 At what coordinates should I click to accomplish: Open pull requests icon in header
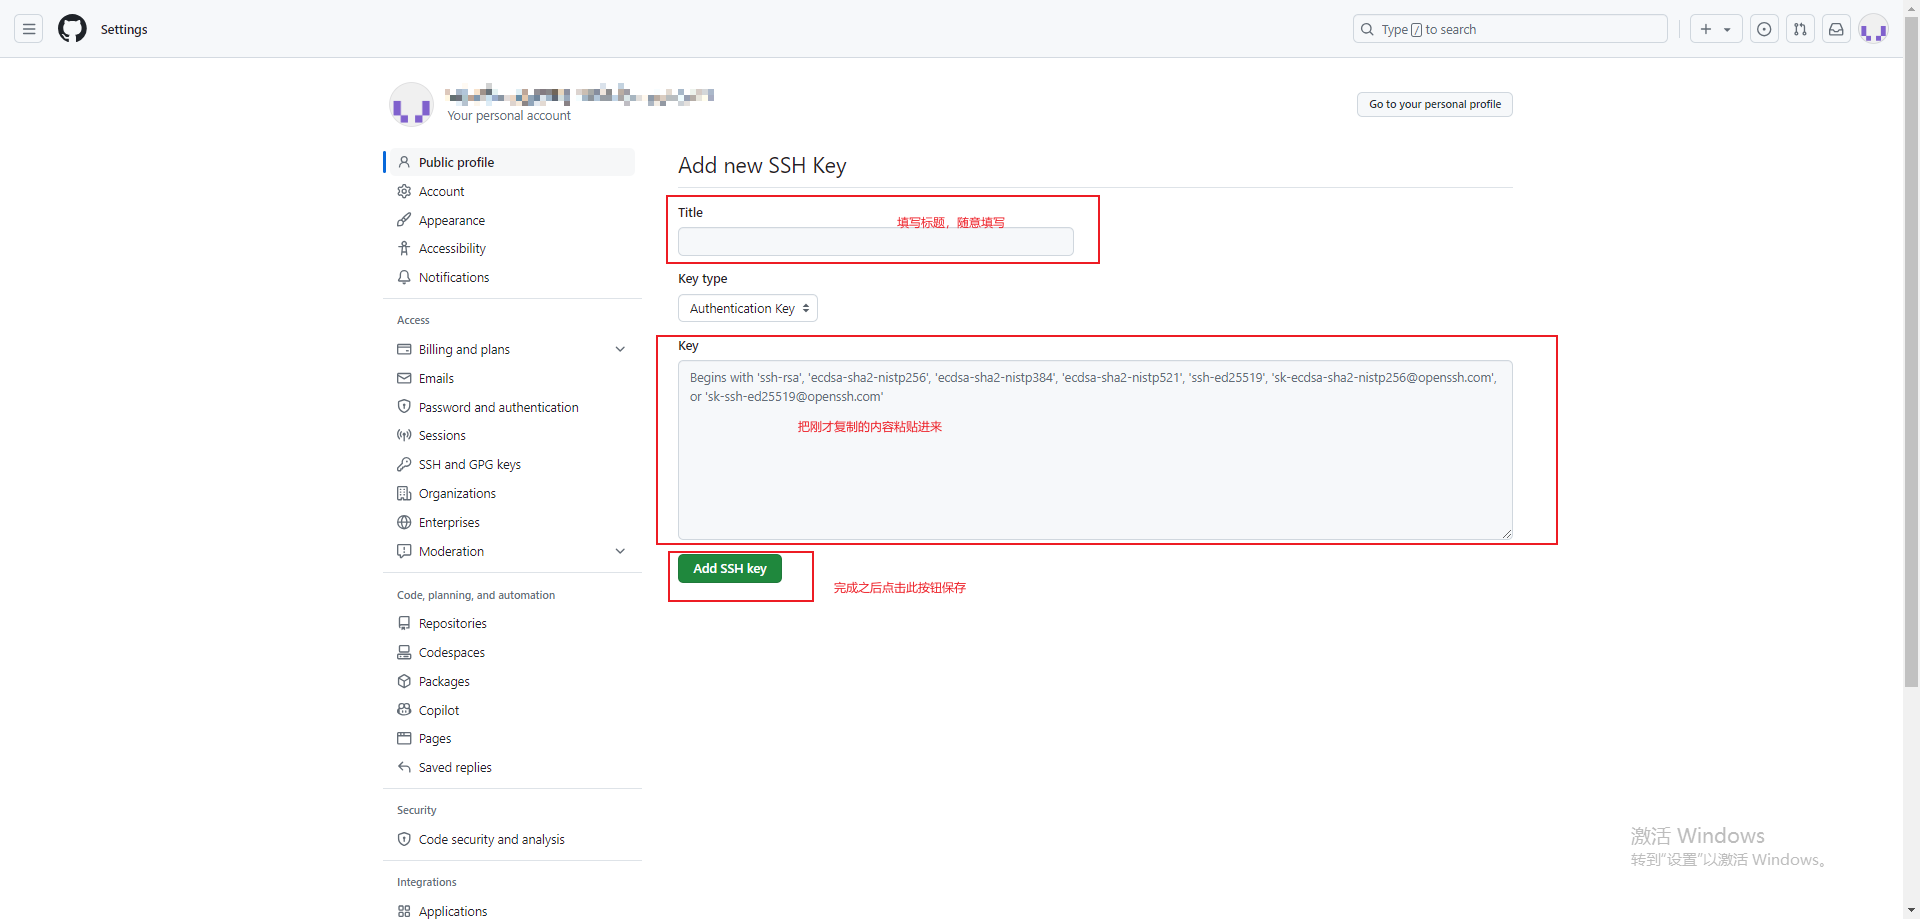point(1800,29)
